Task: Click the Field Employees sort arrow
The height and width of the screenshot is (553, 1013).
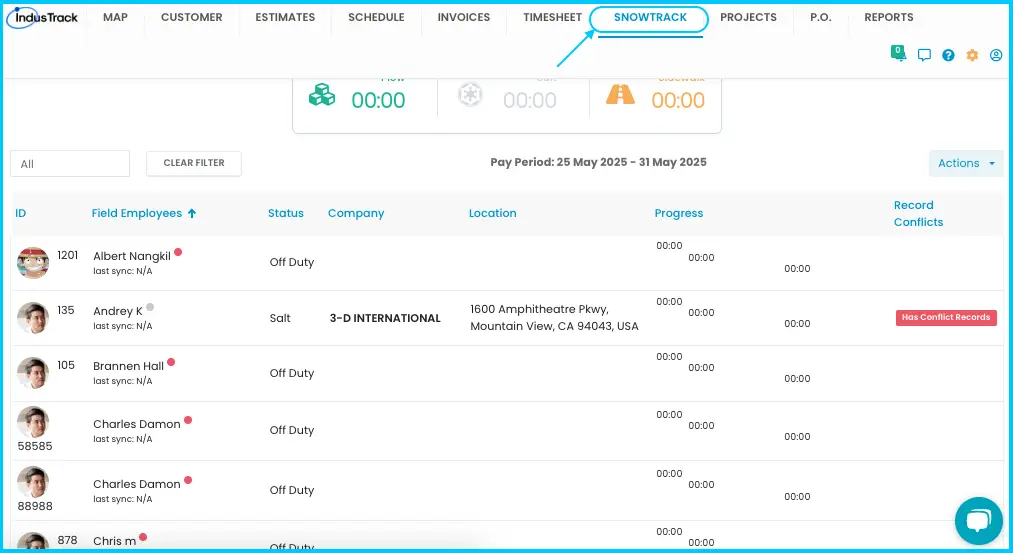Action: 192,213
